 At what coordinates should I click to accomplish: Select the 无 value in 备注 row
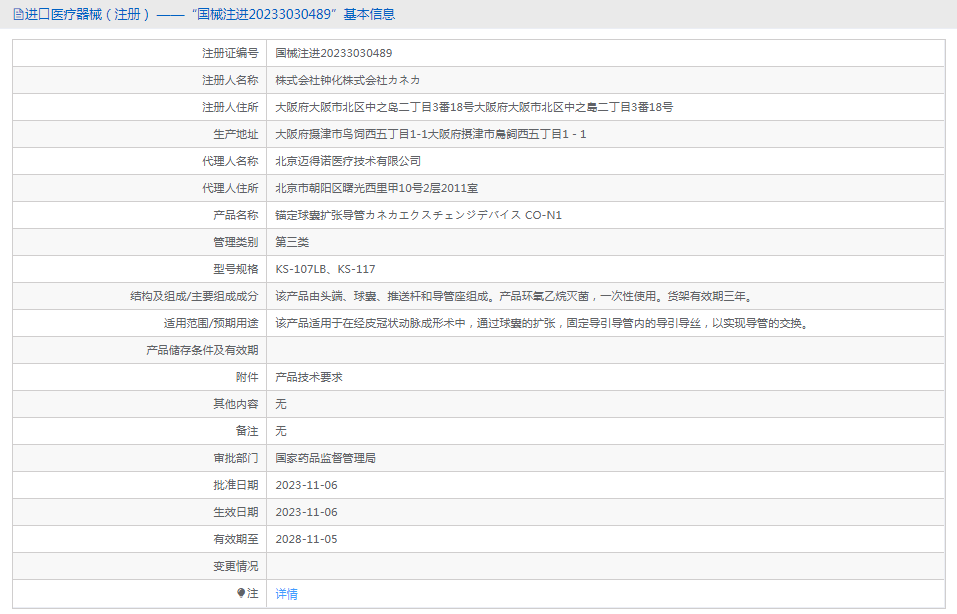(281, 431)
